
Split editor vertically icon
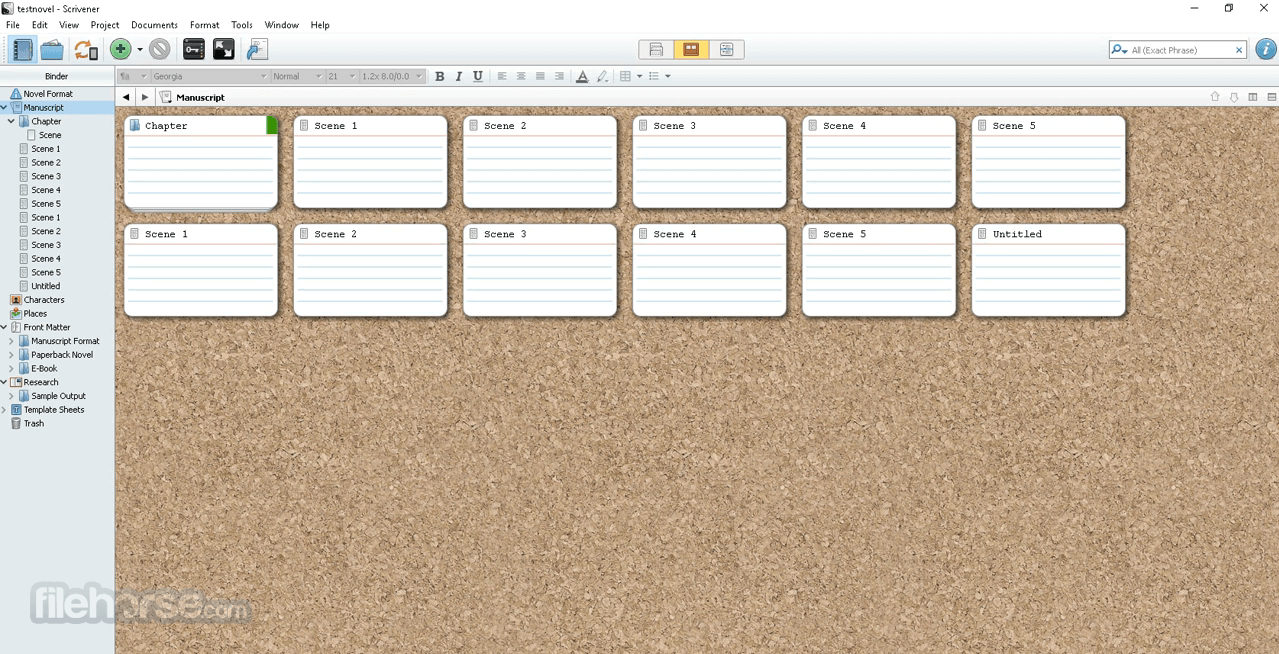coord(1253,97)
